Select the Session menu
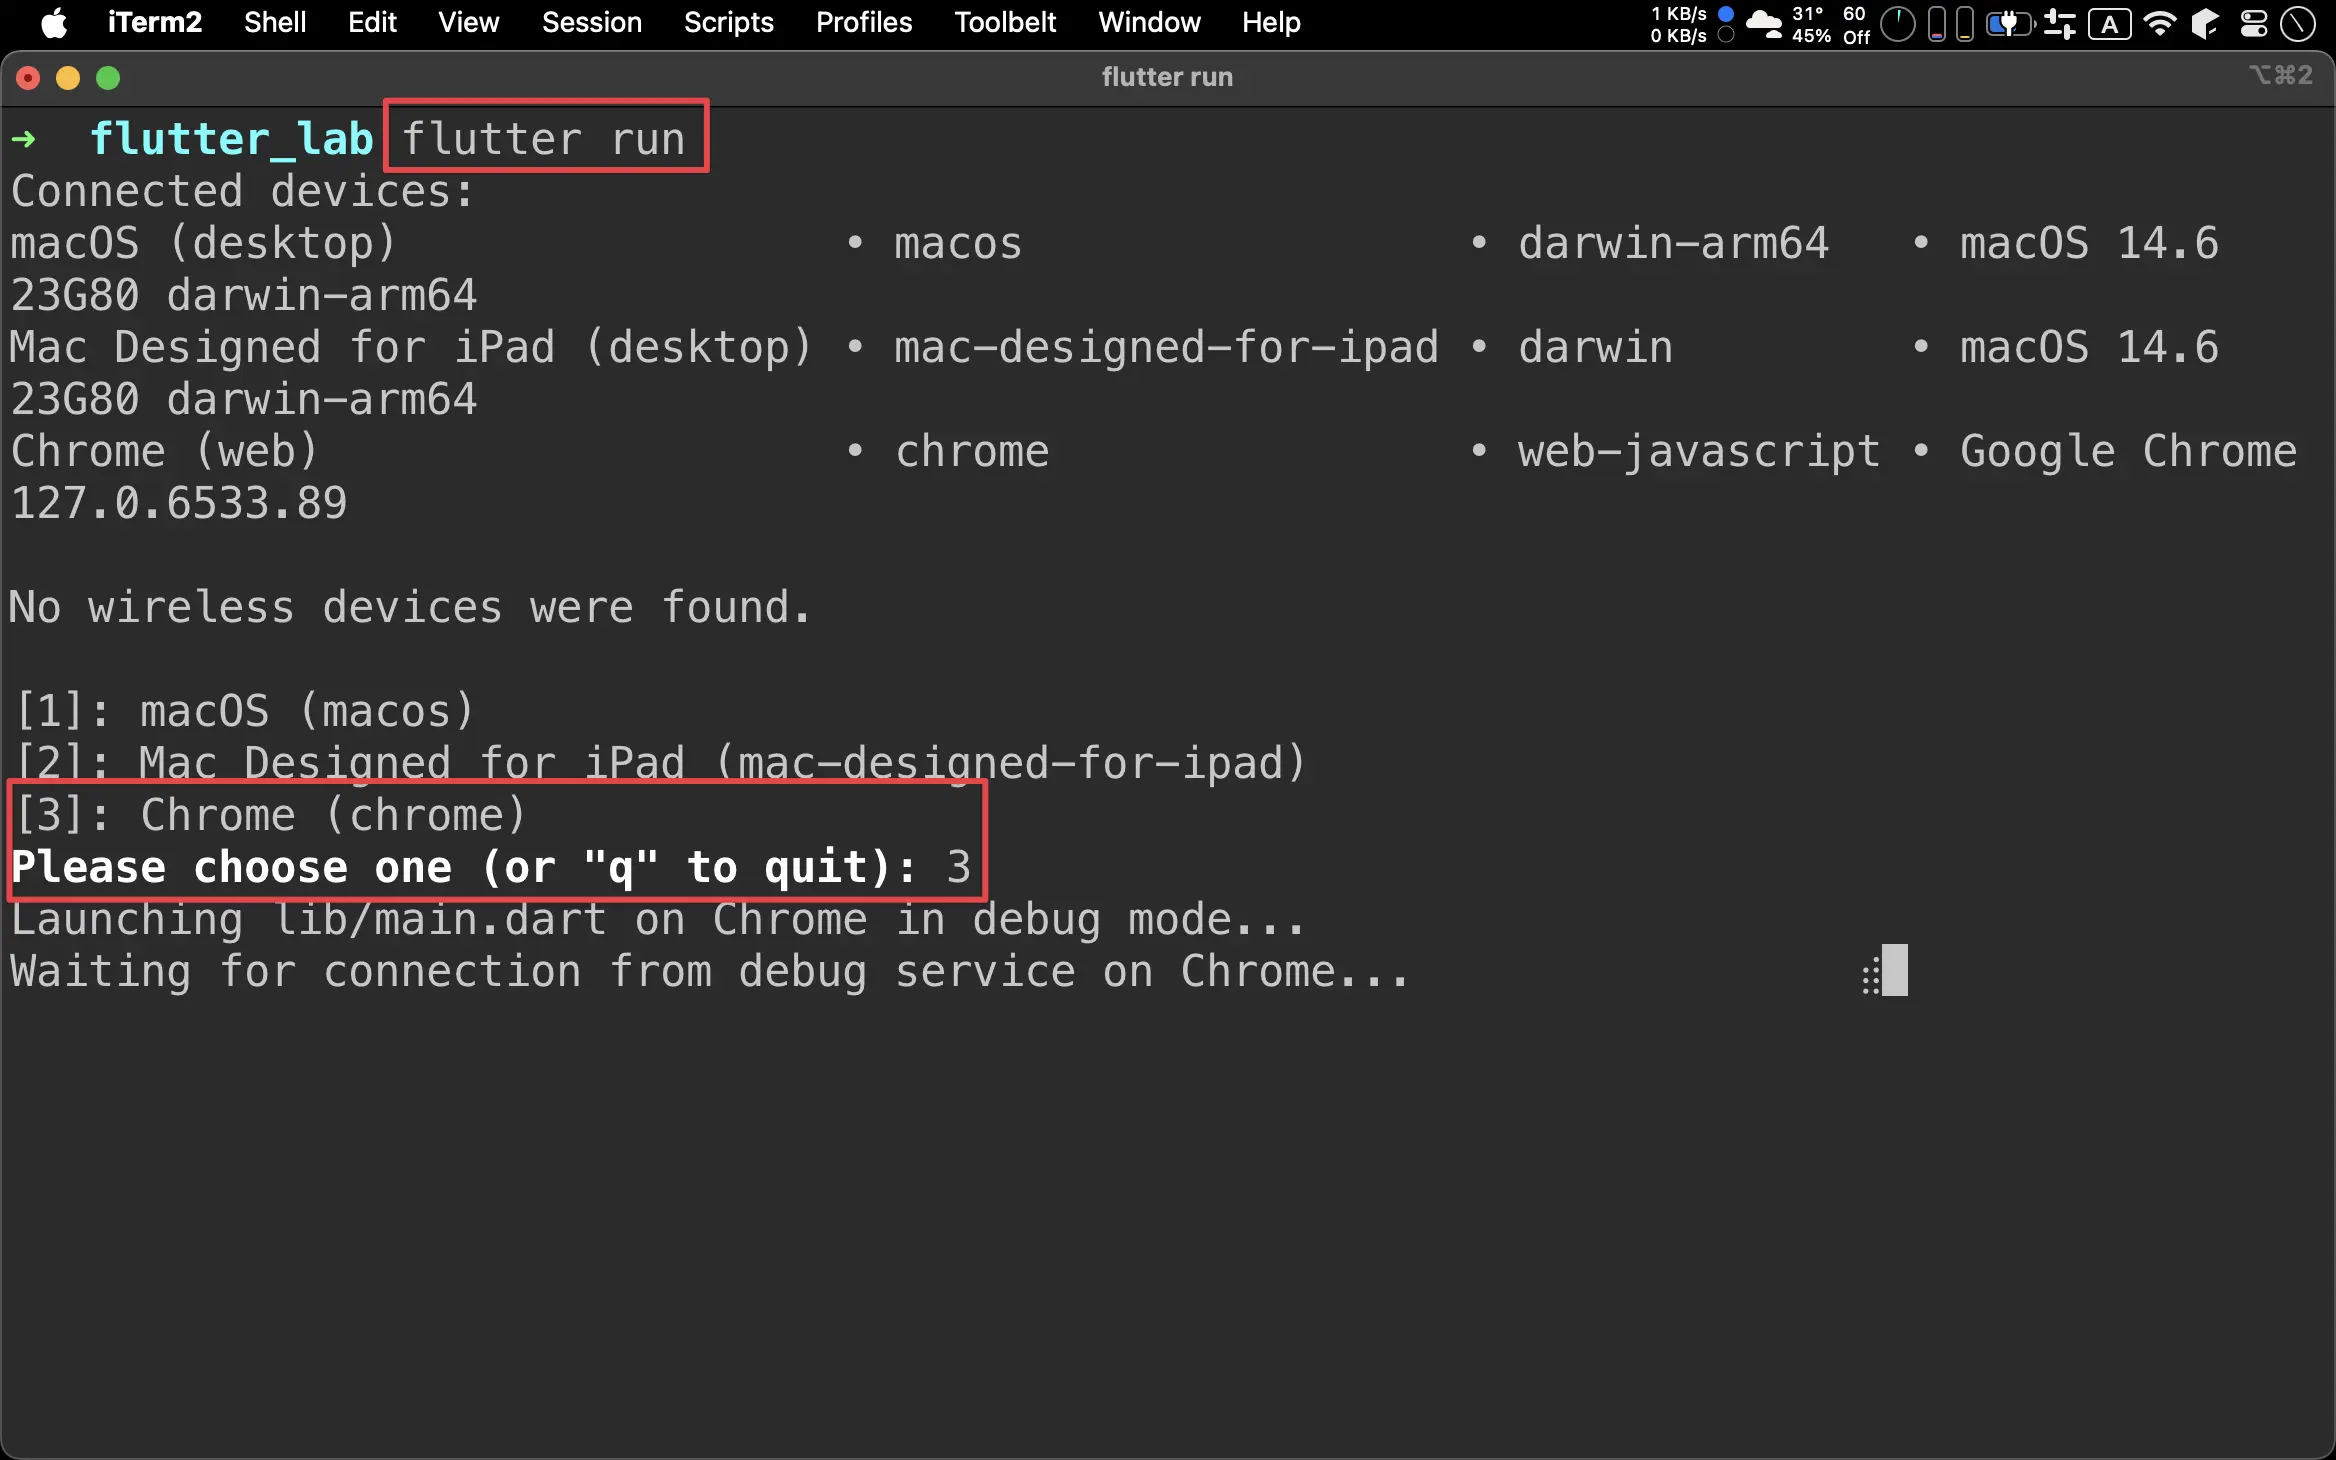2336x1460 pixels. (x=589, y=22)
